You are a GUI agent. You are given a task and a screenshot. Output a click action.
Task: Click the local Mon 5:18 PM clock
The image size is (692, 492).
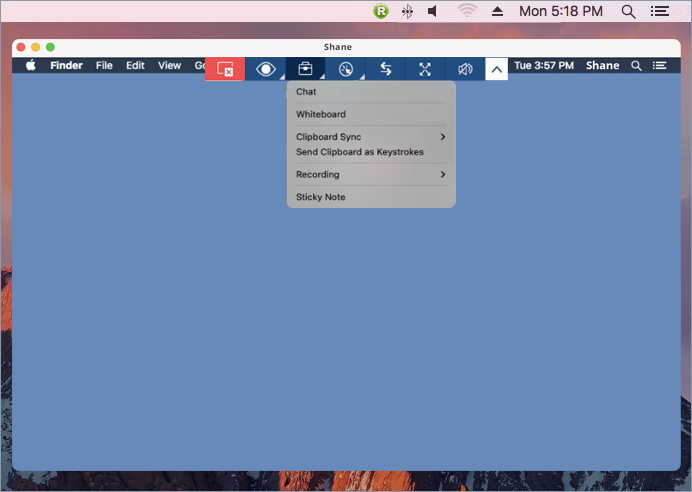point(562,11)
